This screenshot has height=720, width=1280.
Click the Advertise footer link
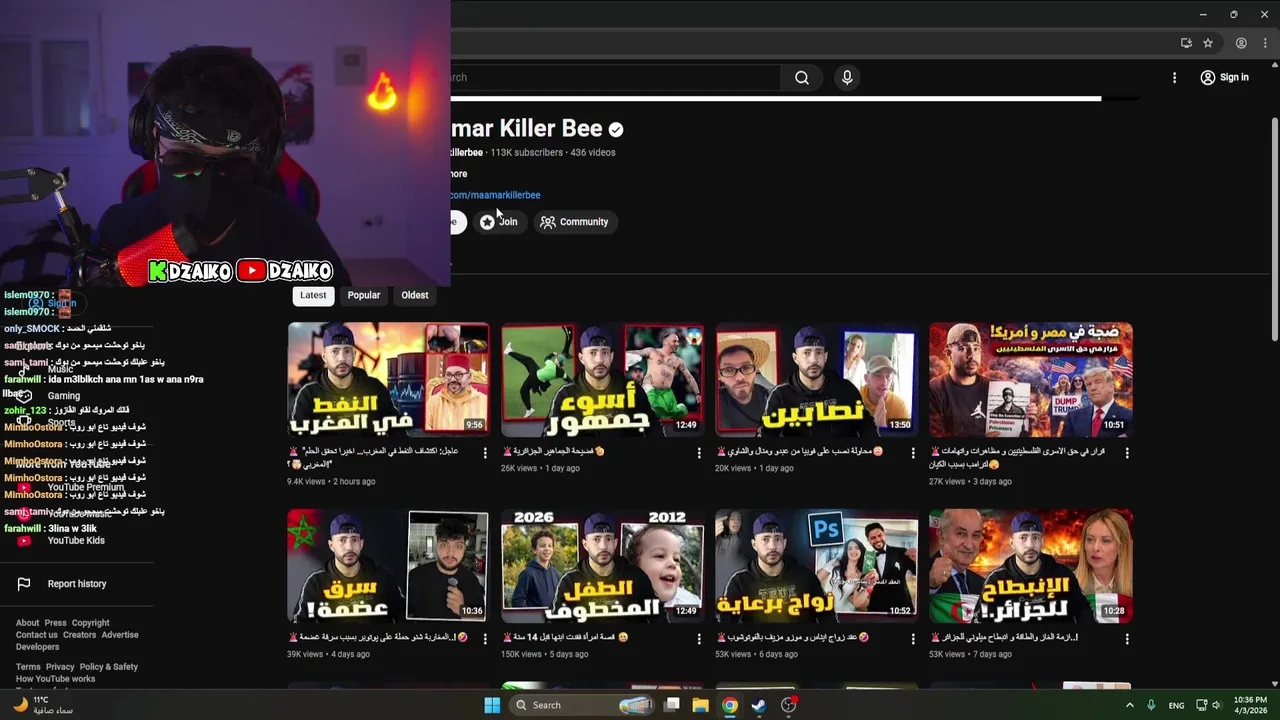[x=120, y=635]
